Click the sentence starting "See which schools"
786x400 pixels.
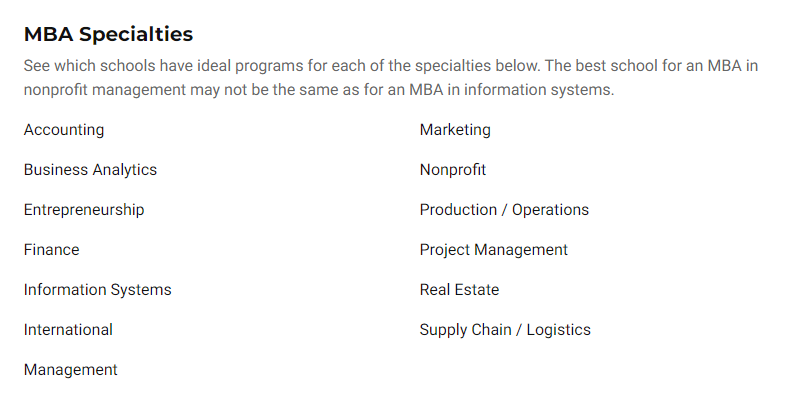coord(300,66)
